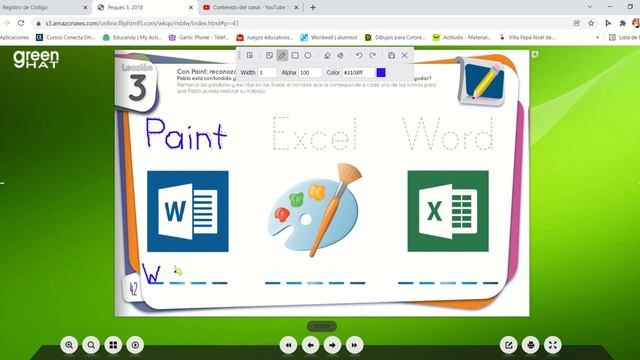Click the Paint palette icon image

click(x=315, y=210)
